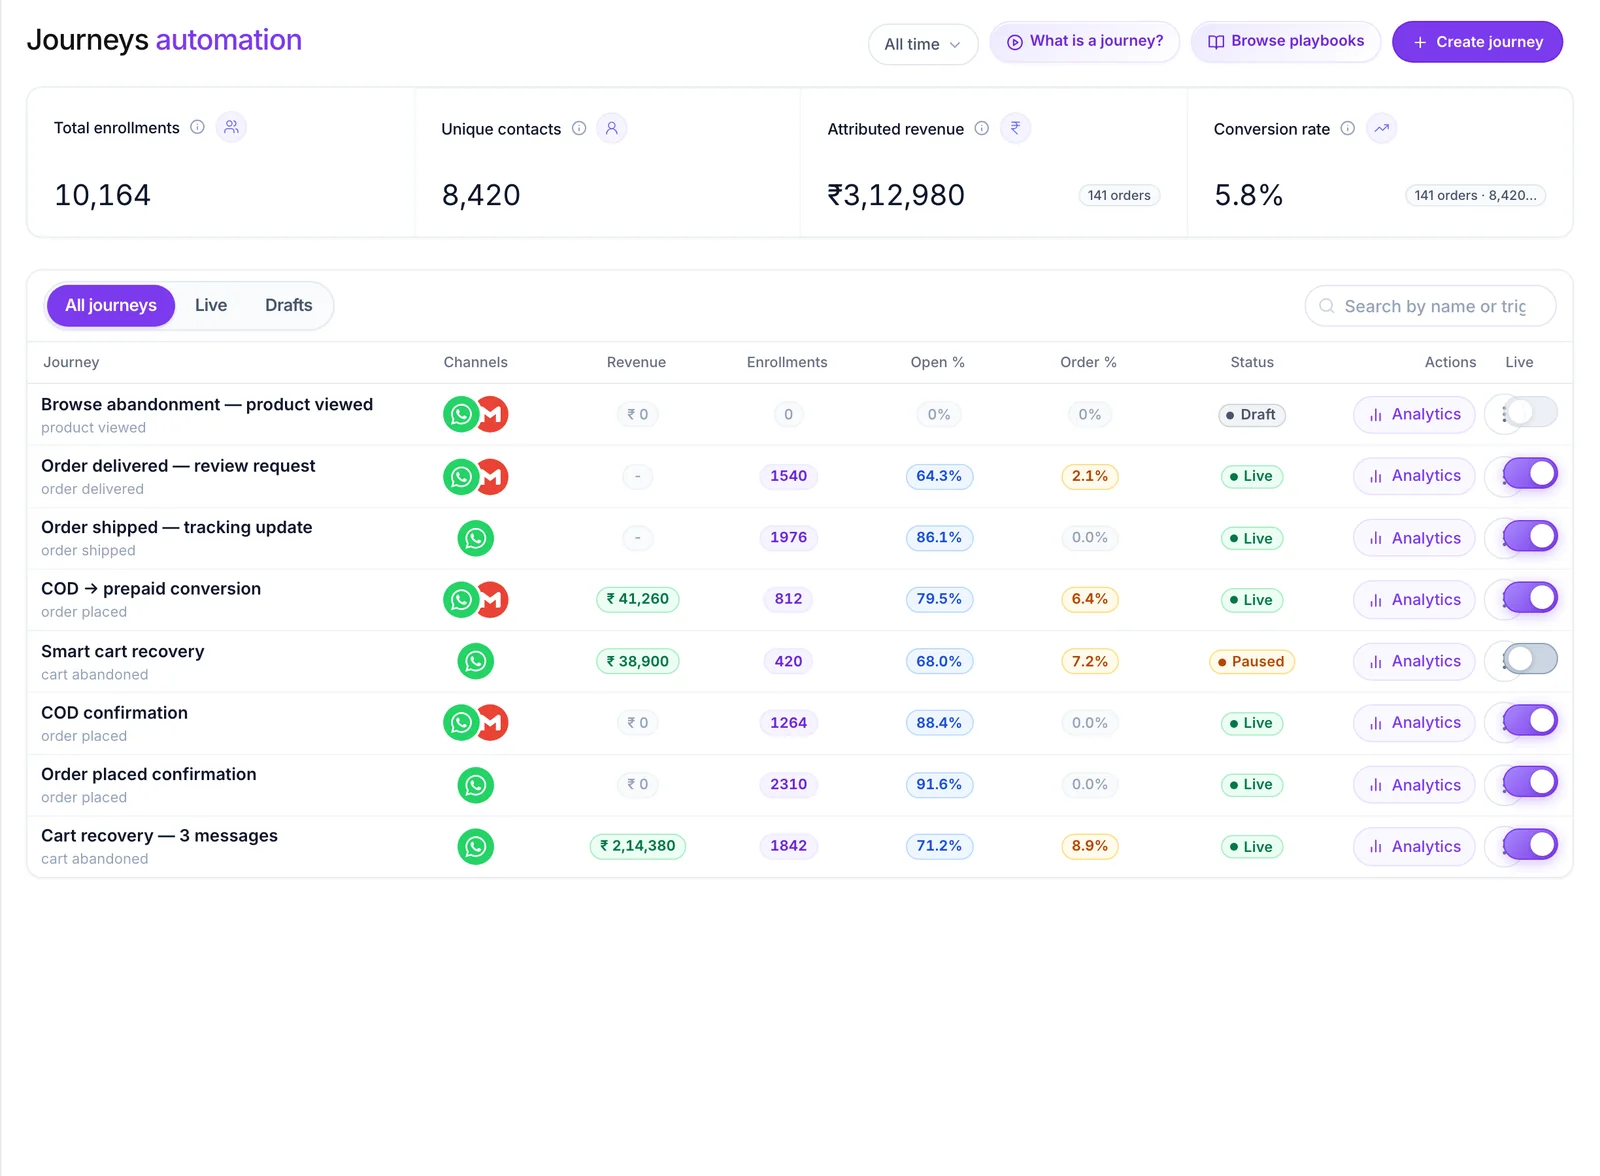Open Browse playbooks

[1286, 41]
